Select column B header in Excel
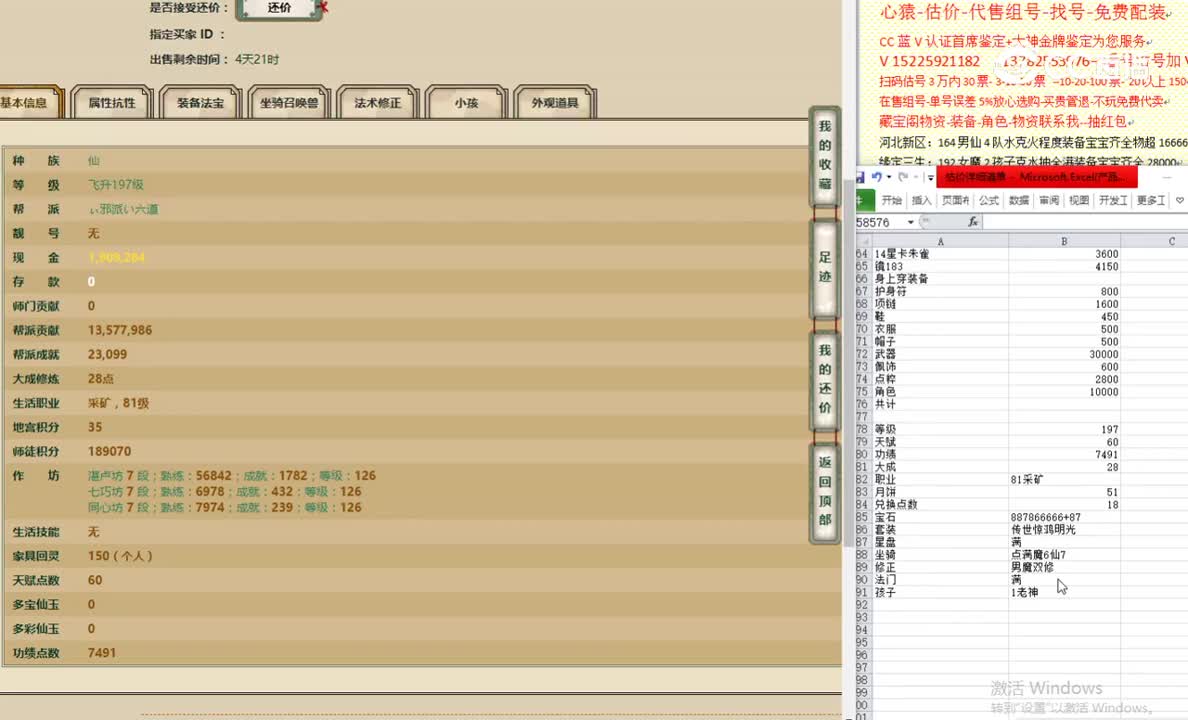Viewport: 1188px width, 720px height. pos(1064,241)
